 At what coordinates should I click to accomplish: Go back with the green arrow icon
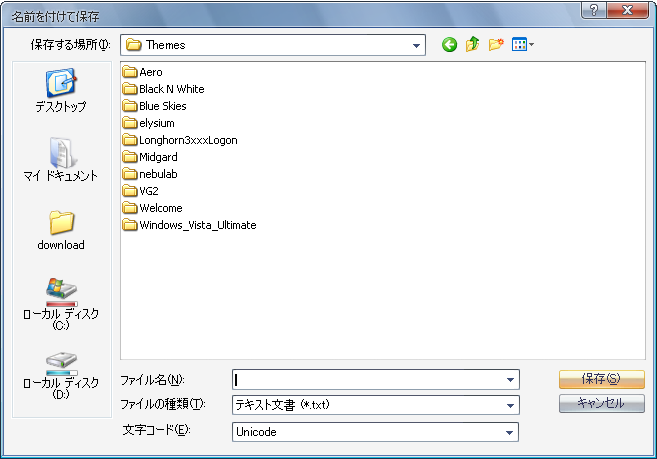(449, 44)
